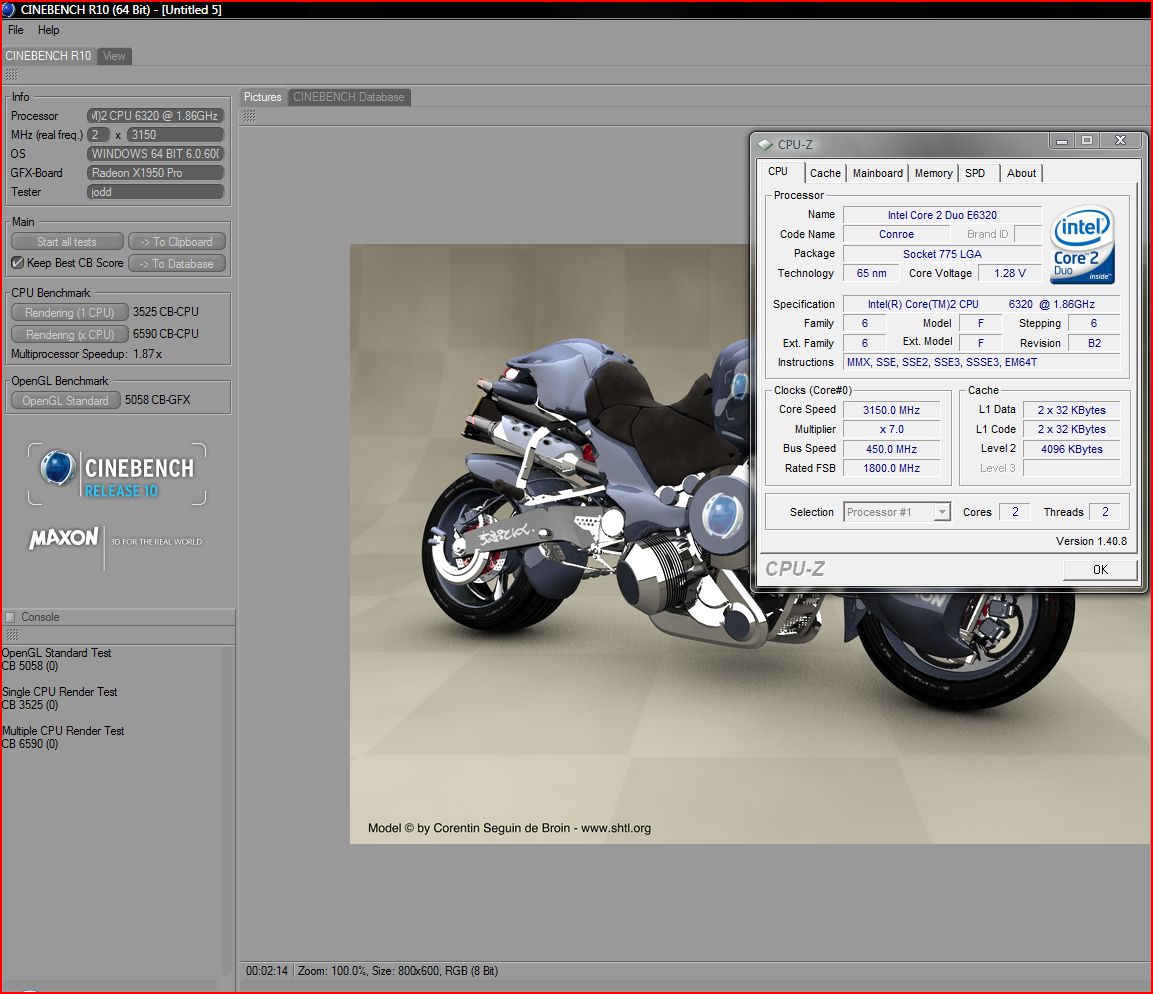
Task: Click the Technology value 65 nm
Action: (x=871, y=273)
